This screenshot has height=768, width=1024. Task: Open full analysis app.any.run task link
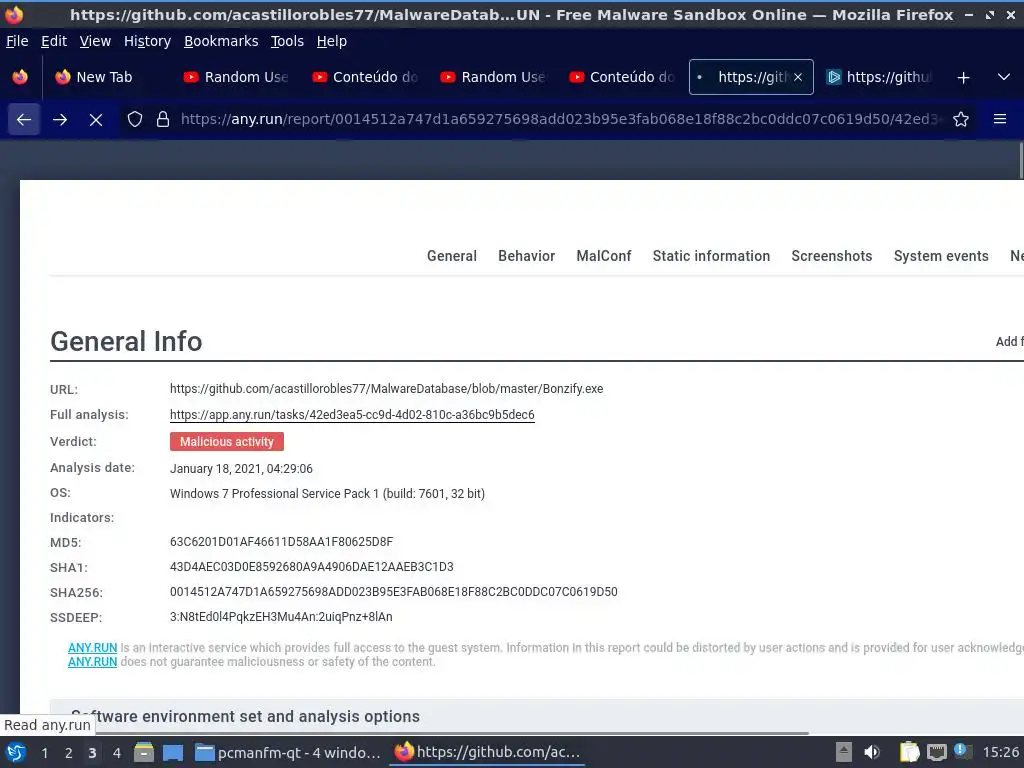[352, 415]
